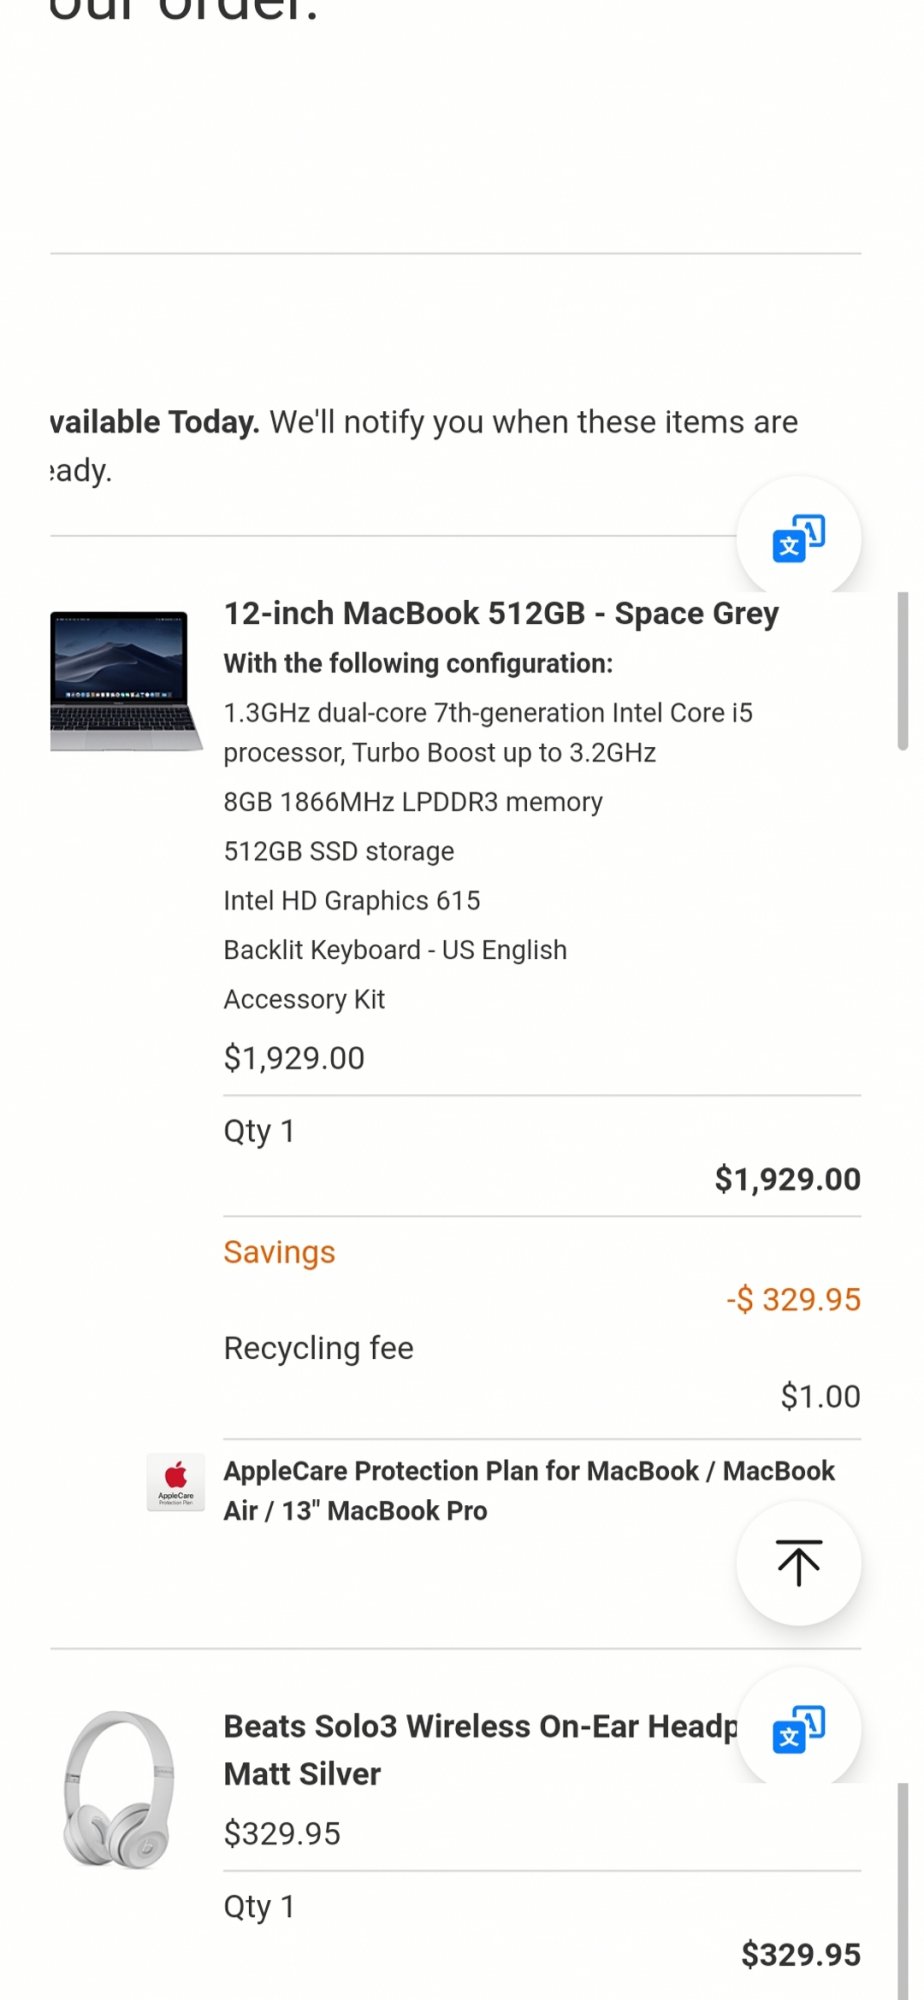The height and width of the screenshot is (2000, 924).
Task: Open 12-inch MacBook 512GB Space Grey title
Action: [500, 613]
